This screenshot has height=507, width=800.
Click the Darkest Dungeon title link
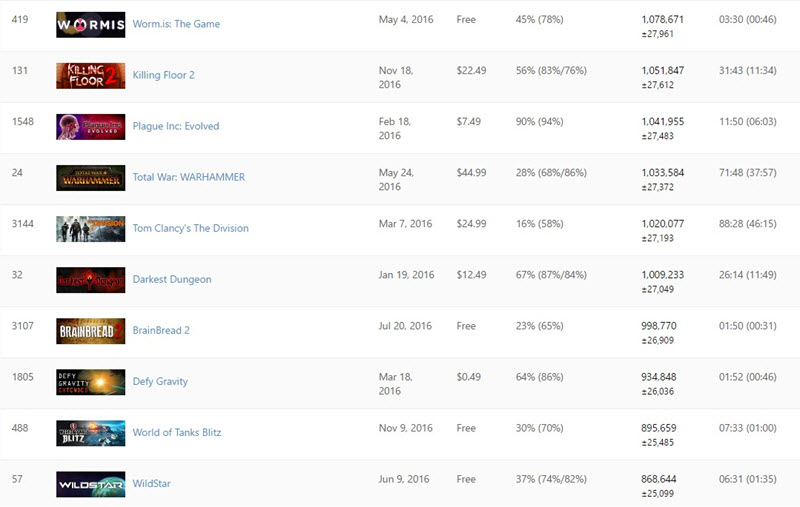(172, 279)
